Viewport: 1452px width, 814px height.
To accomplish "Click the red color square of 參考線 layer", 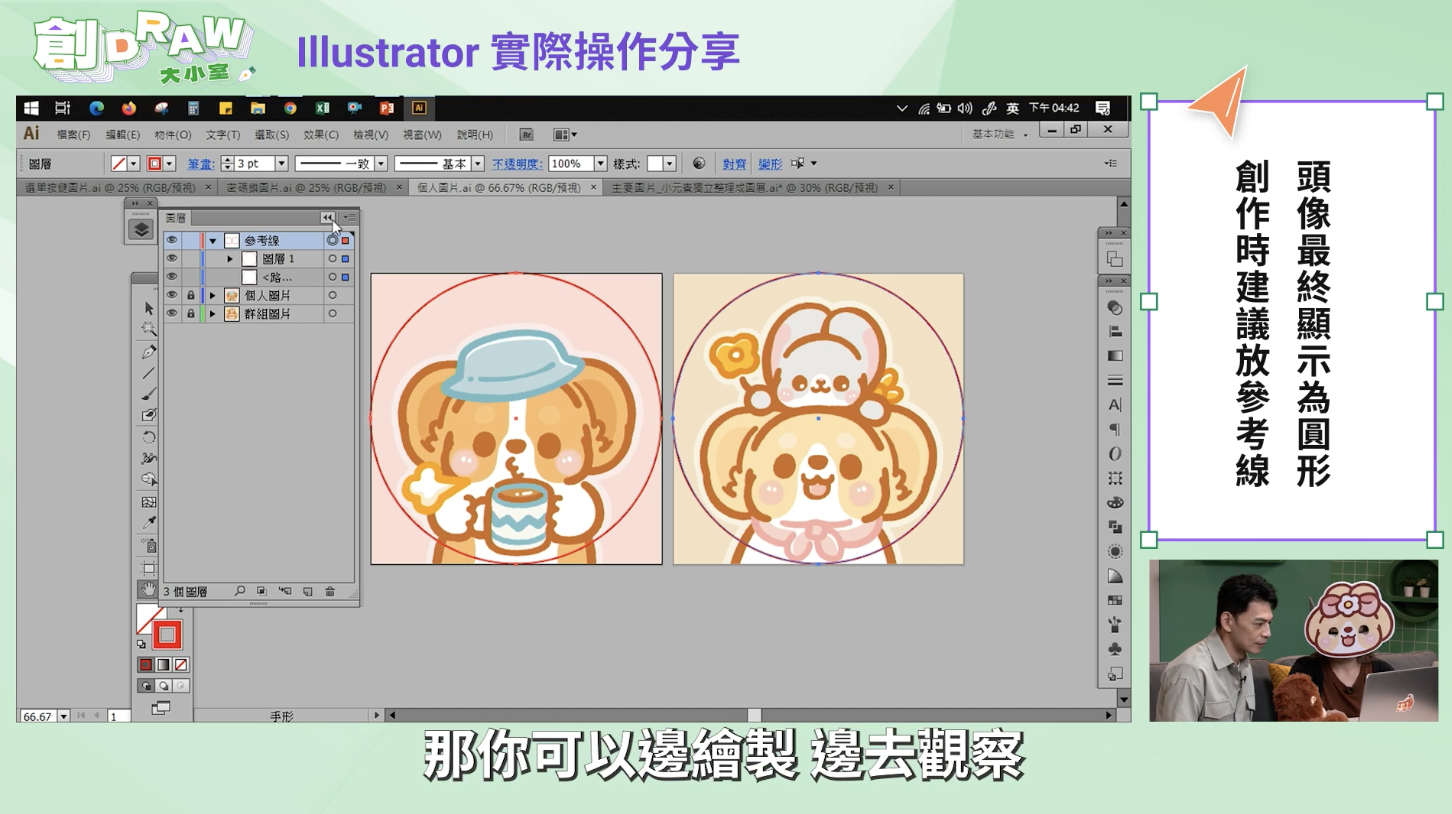I will point(346,241).
